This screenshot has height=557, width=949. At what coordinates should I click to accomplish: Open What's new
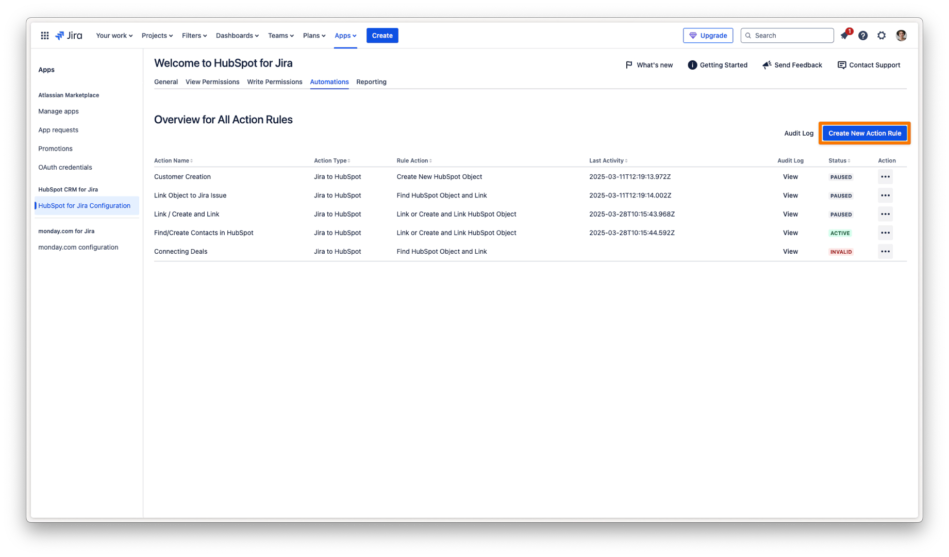tap(649, 65)
